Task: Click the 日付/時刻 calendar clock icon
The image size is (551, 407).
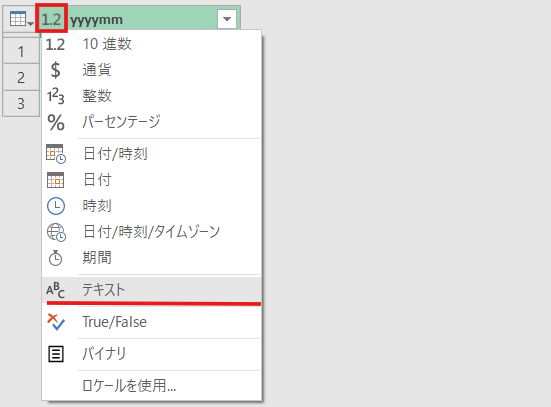Action: point(56,154)
